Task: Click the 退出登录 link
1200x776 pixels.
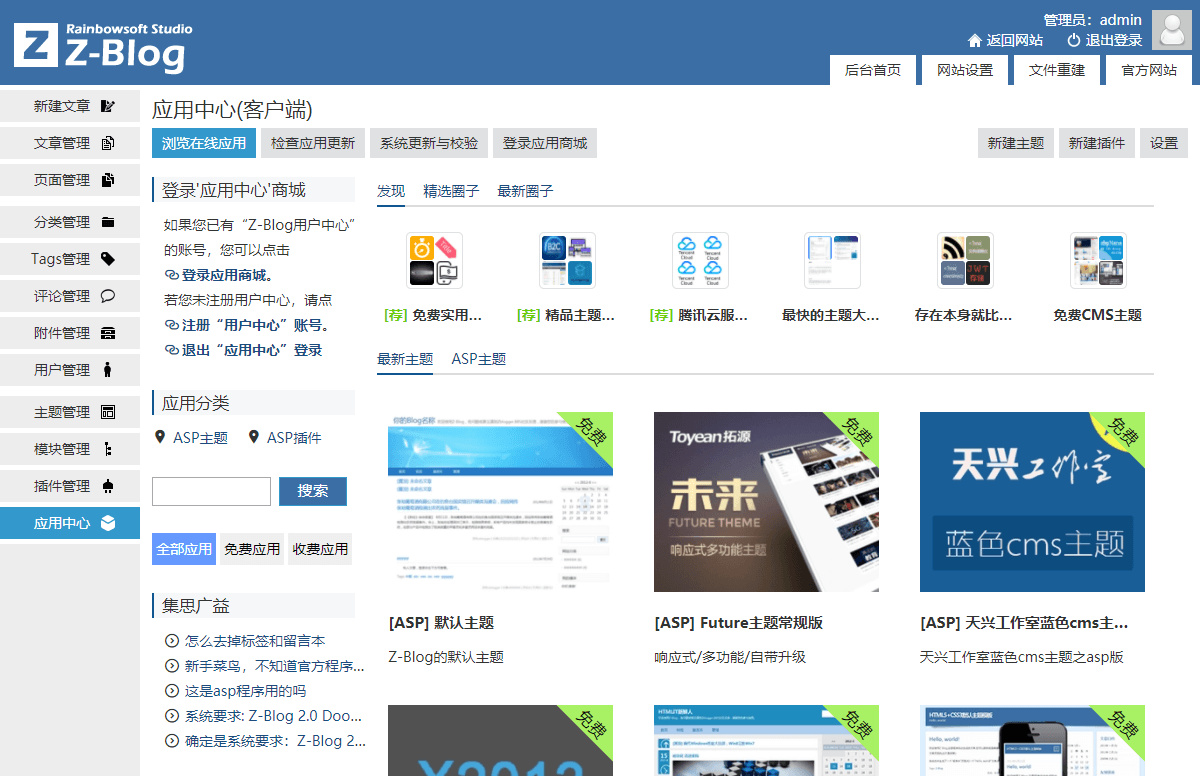Action: (x=1114, y=41)
